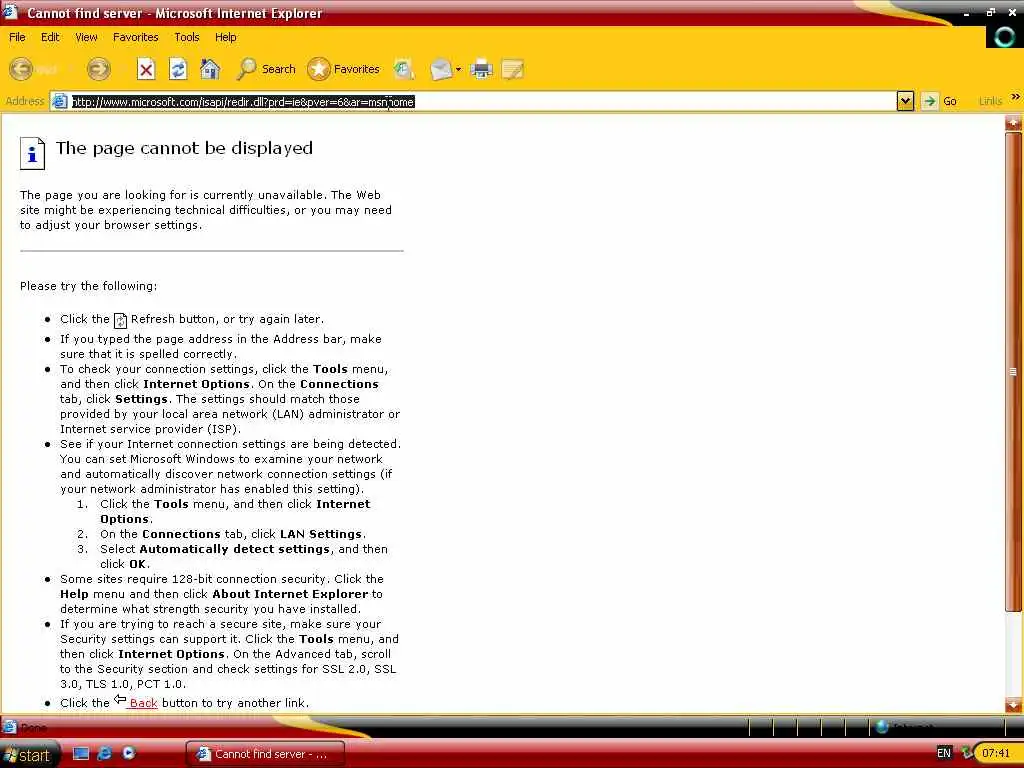Expand the address bar history dropdown

pyautogui.click(x=905, y=101)
